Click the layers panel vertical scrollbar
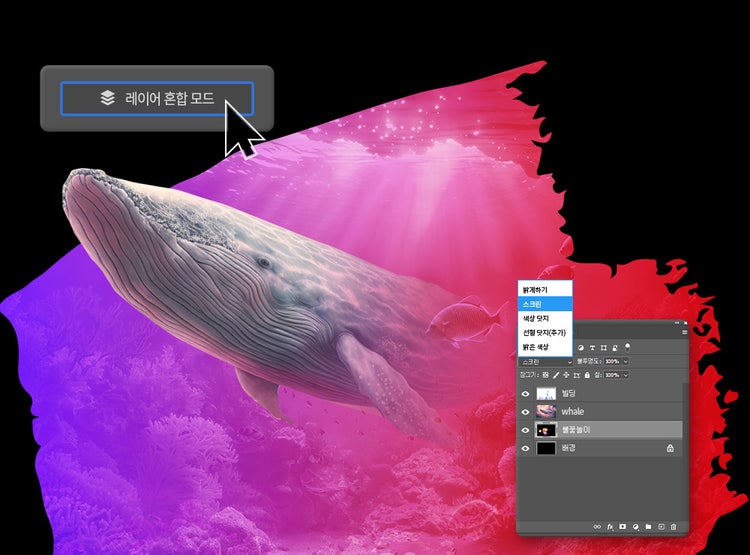Image resolution: width=750 pixels, height=555 pixels. pyautogui.click(x=685, y=450)
